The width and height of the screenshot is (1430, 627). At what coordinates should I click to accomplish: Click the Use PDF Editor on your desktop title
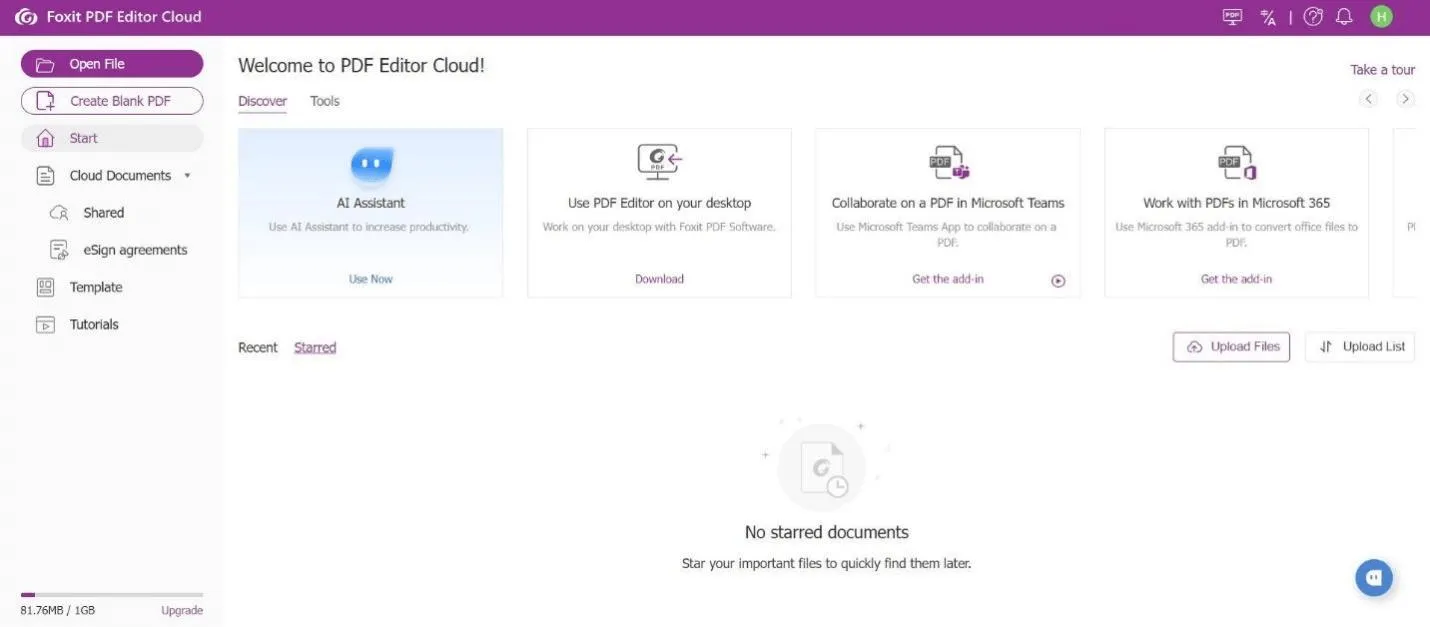tap(659, 203)
